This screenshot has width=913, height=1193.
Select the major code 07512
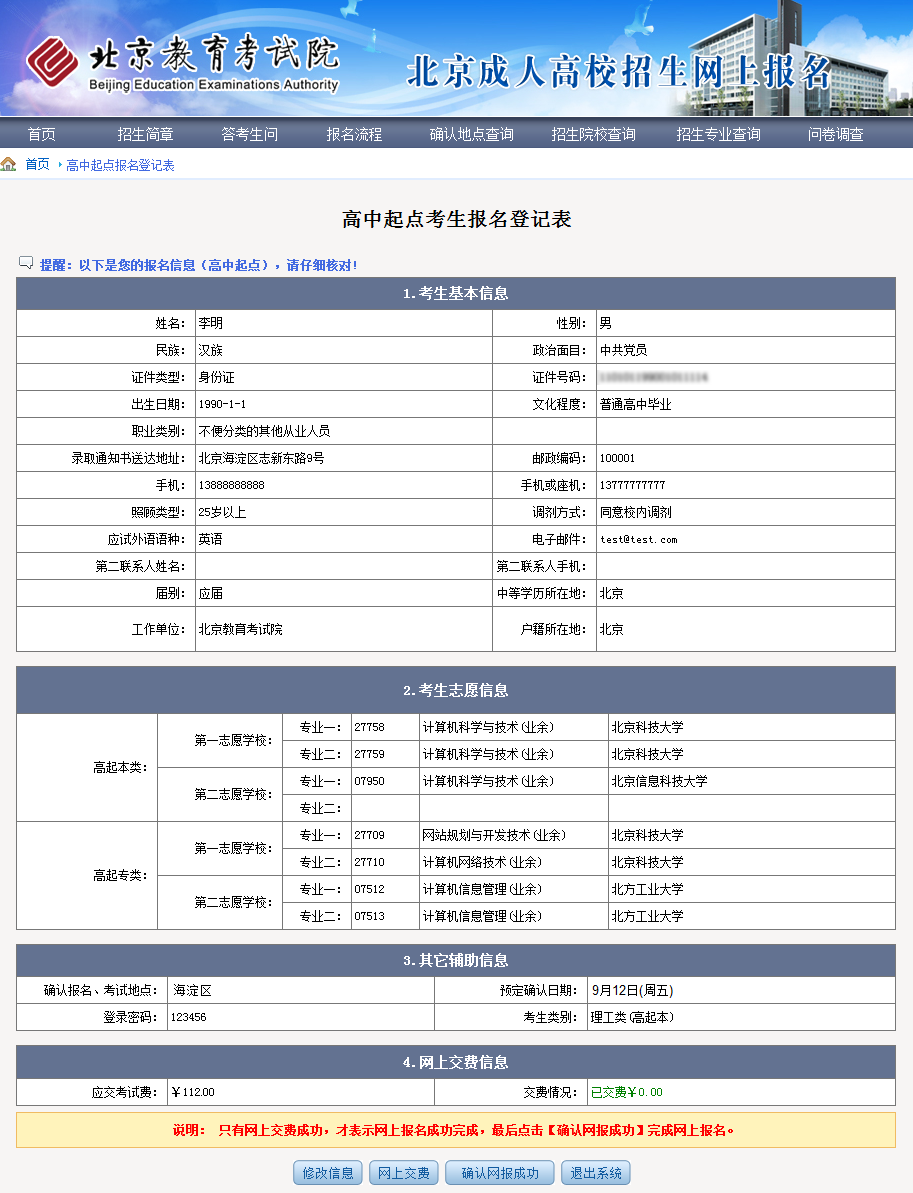(x=369, y=889)
